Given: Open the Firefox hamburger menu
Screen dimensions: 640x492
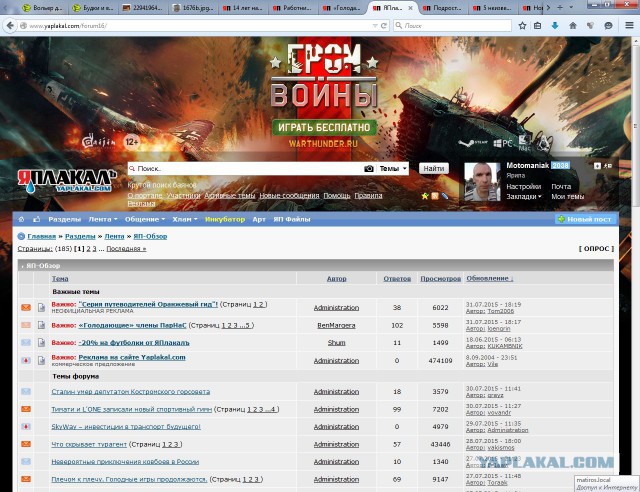Looking at the screenshot, I should [629, 26].
